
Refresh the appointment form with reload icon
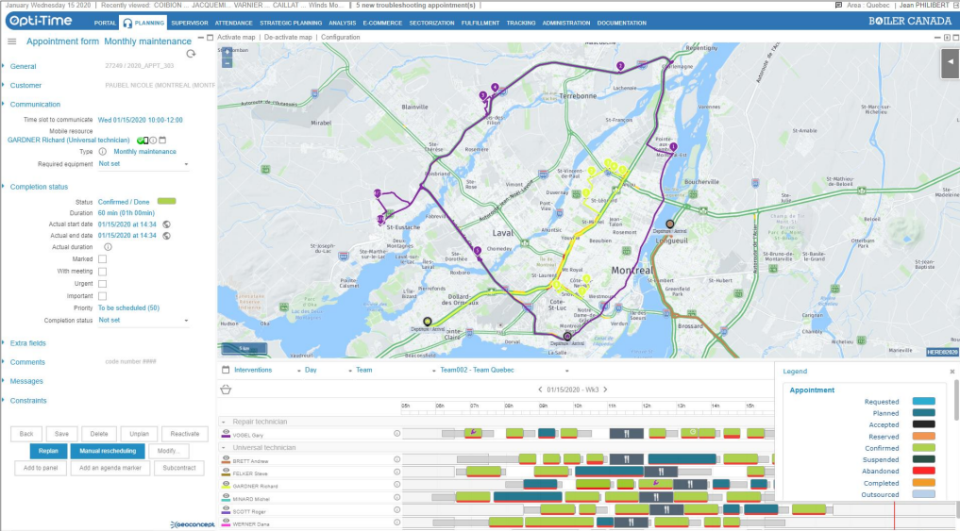191,54
